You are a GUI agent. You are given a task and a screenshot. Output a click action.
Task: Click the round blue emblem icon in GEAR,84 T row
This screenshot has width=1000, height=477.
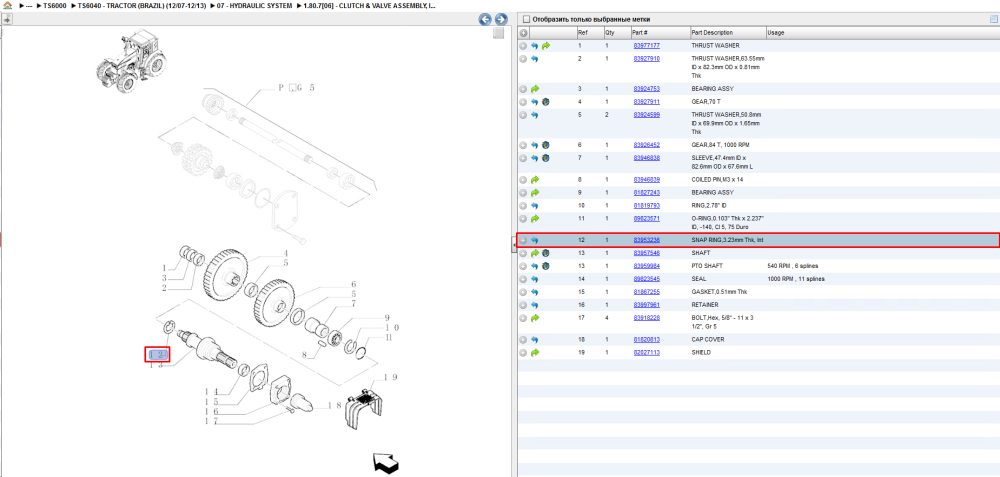[x=546, y=145]
